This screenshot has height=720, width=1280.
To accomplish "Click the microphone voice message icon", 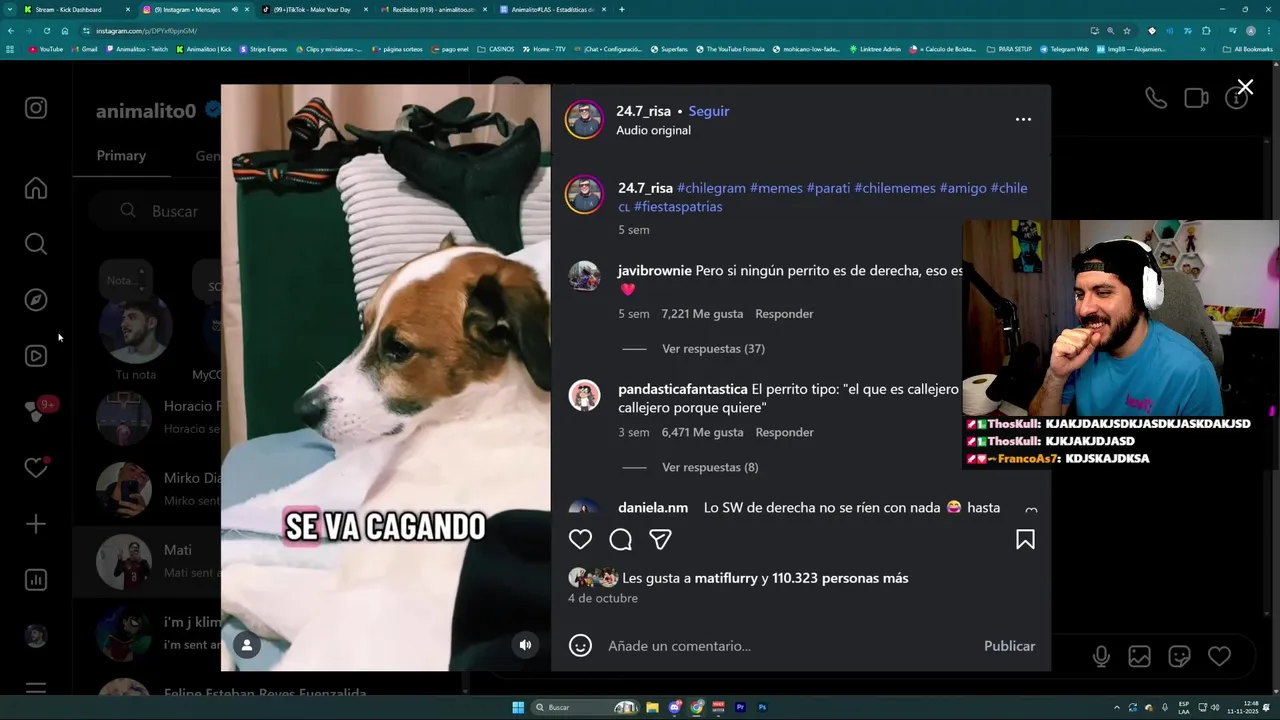I will (1101, 656).
